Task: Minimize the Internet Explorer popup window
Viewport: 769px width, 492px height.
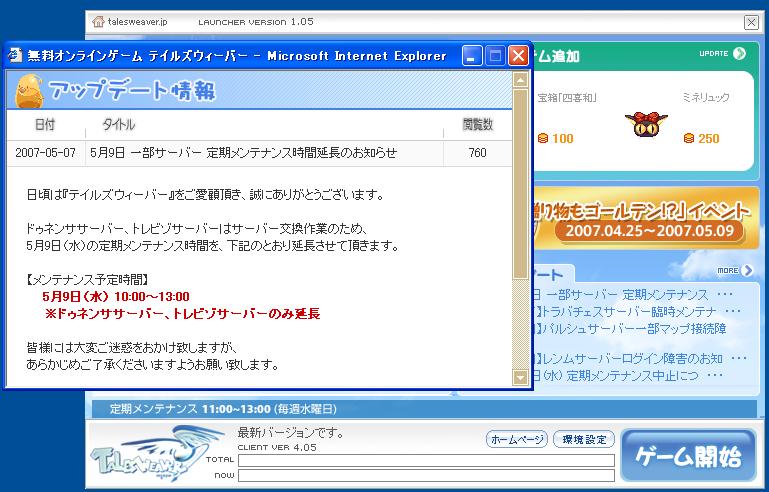Action: coord(472,55)
